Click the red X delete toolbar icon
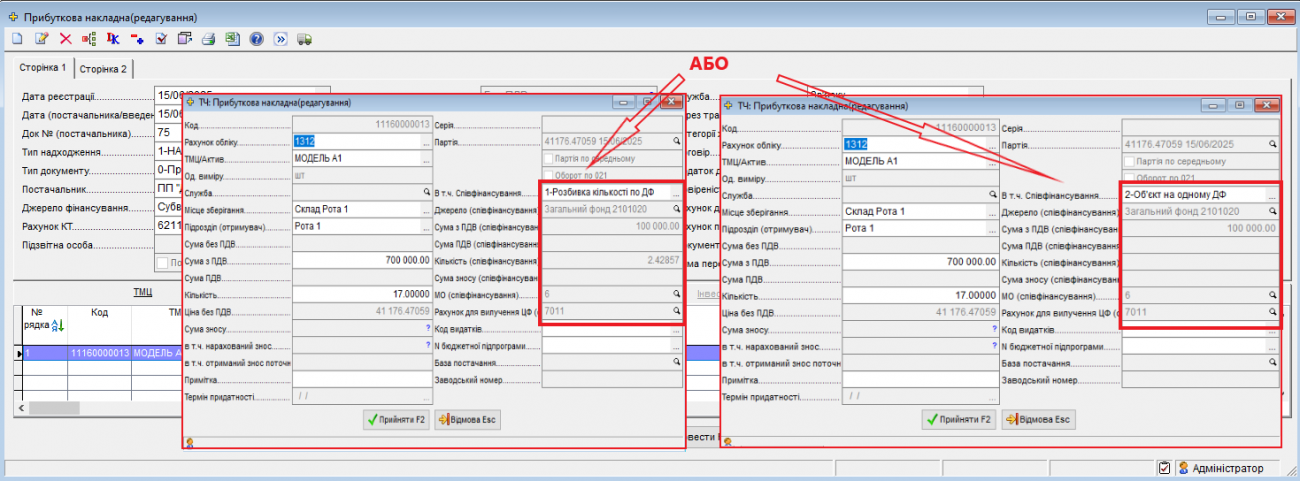Image resolution: width=1300 pixels, height=481 pixels. tap(65, 39)
